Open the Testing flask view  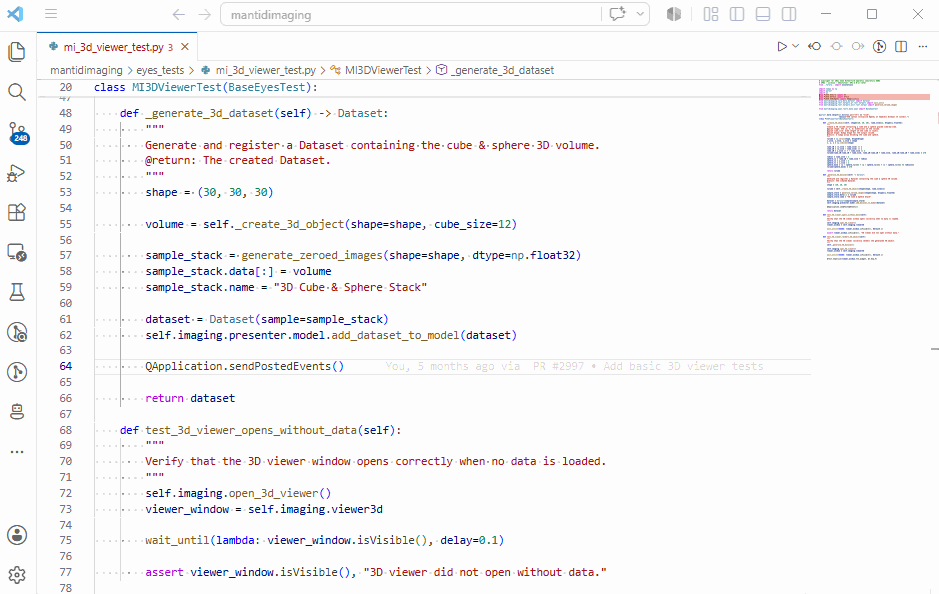point(17,292)
